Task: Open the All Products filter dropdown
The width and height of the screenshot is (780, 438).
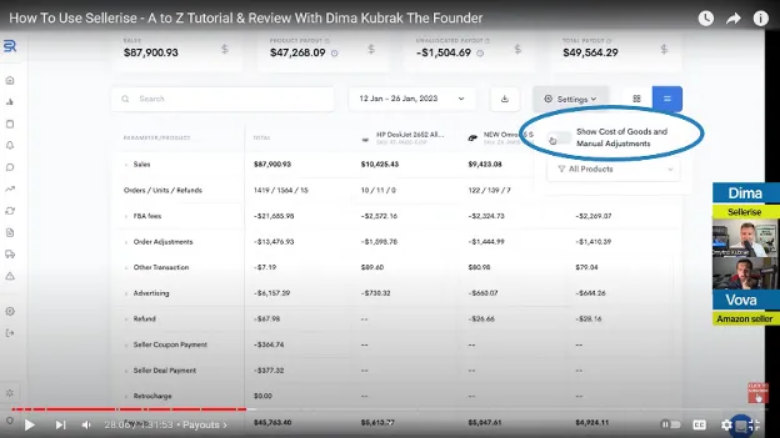Action: (x=613, y=169)
